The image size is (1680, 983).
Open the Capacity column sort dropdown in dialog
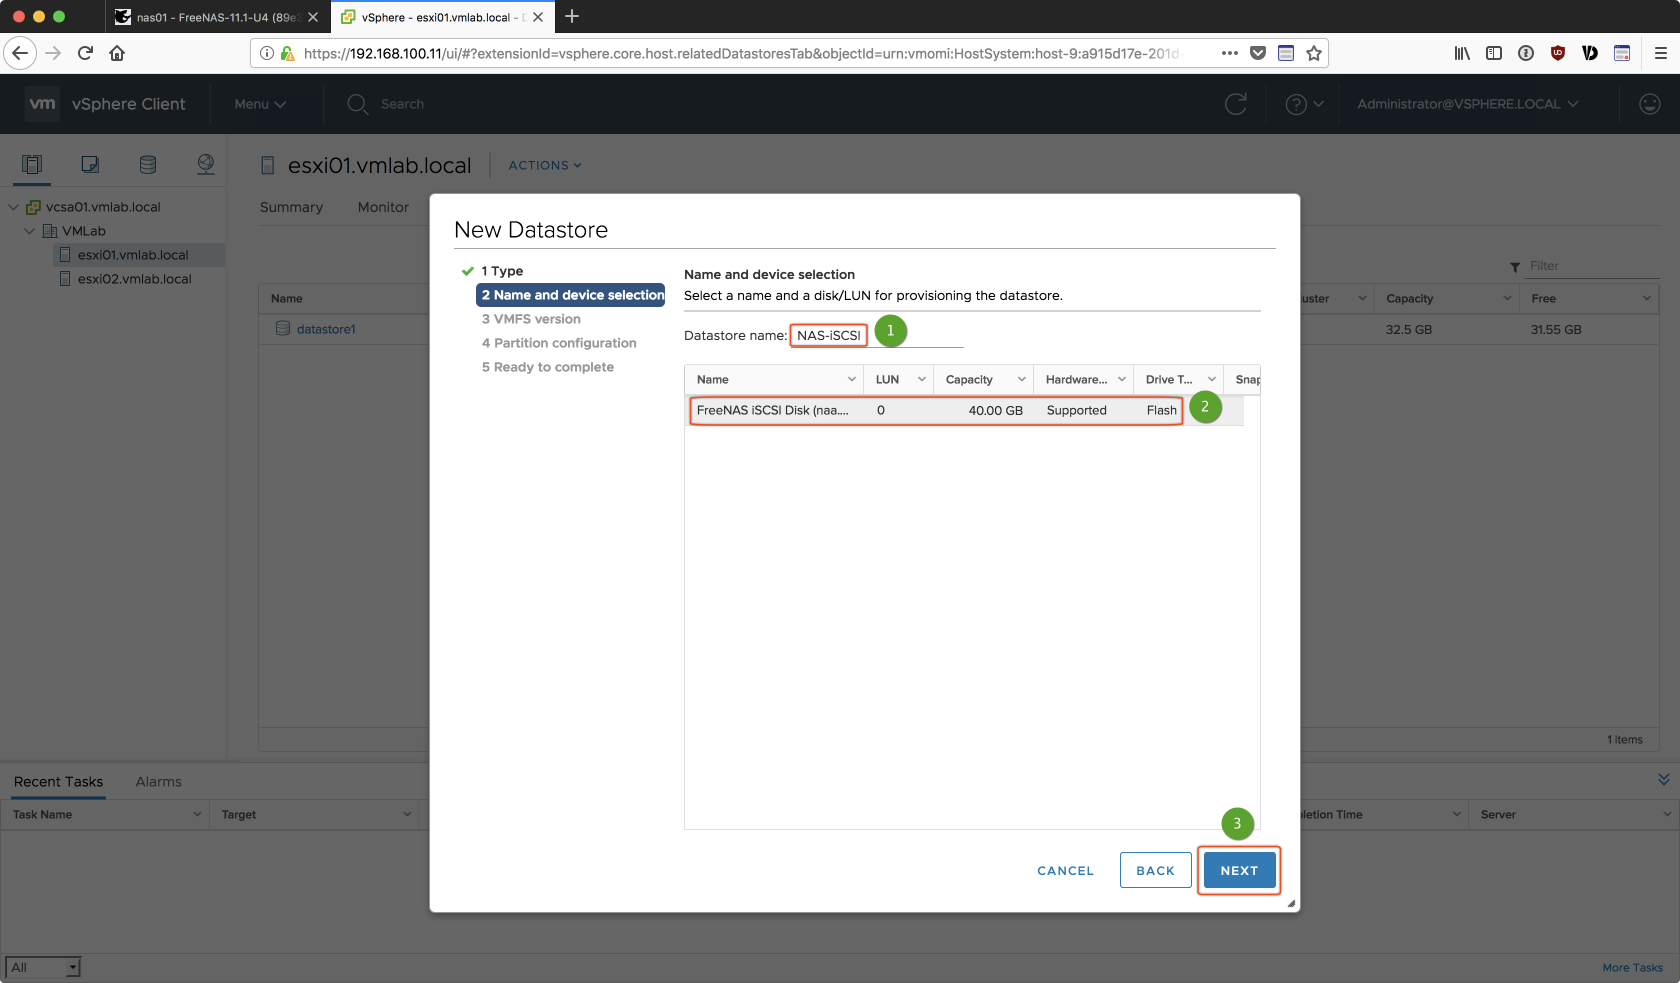1021,380
